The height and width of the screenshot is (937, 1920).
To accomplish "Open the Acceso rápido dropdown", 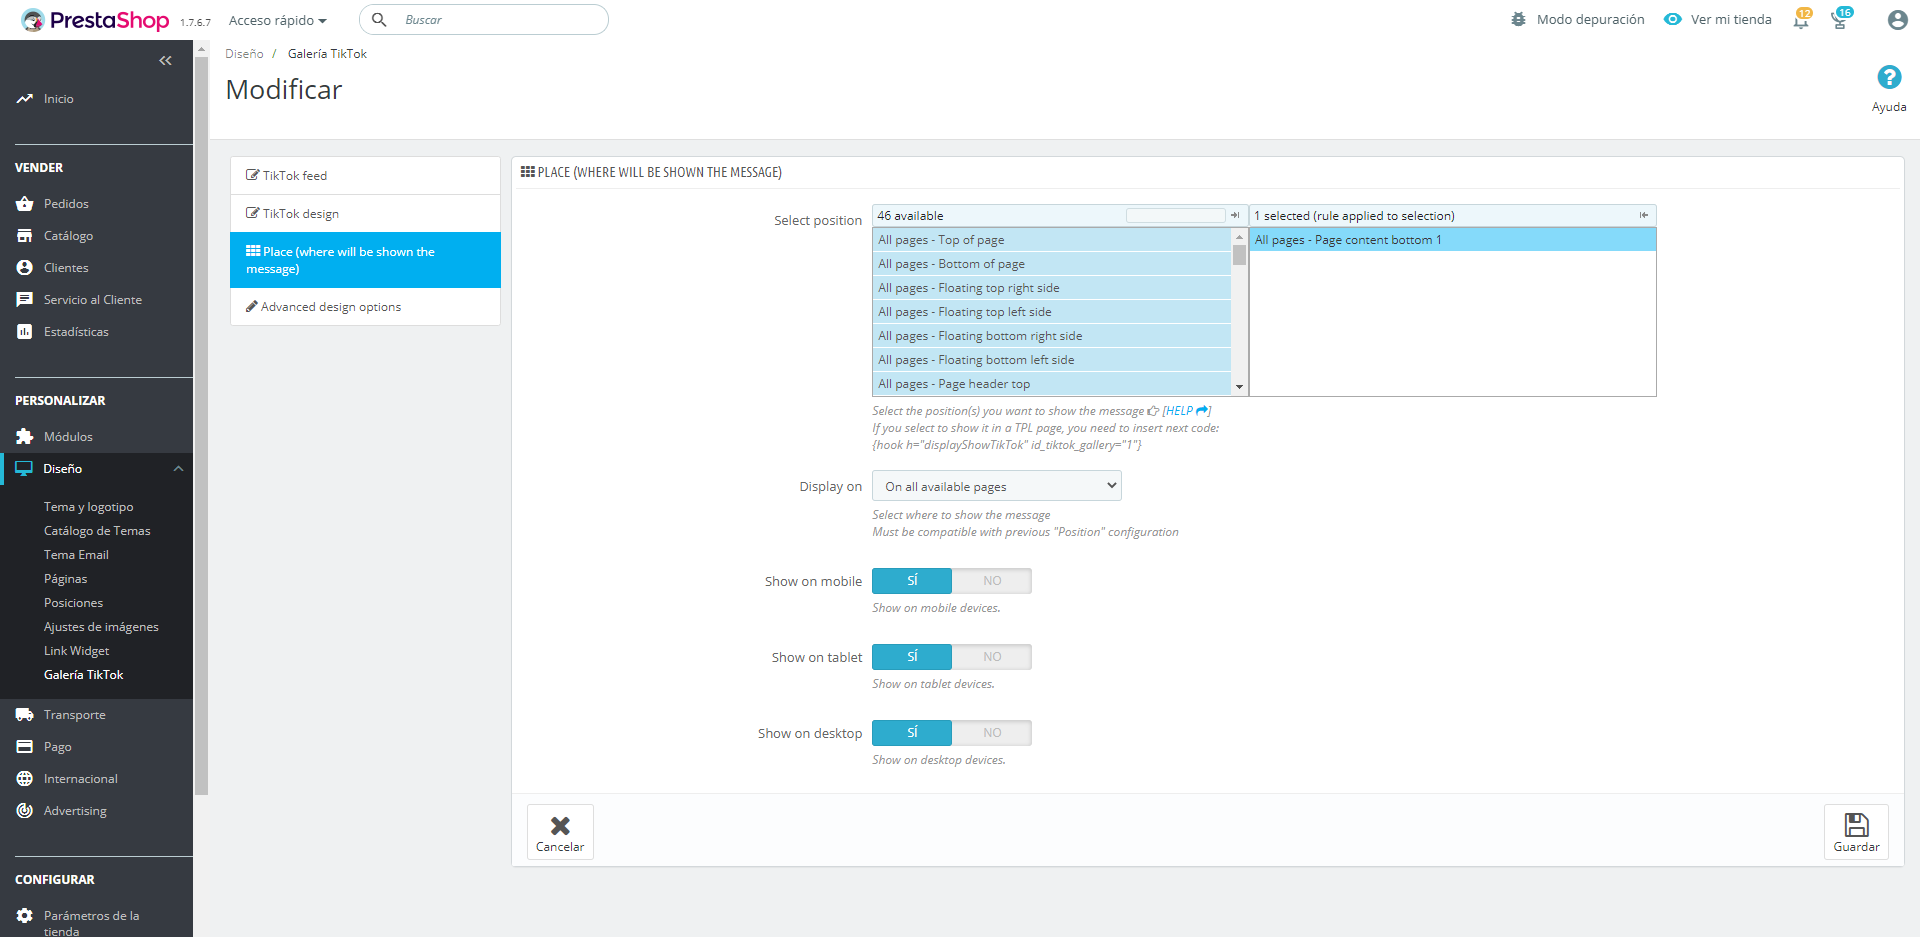I will [x=278, y=20].
